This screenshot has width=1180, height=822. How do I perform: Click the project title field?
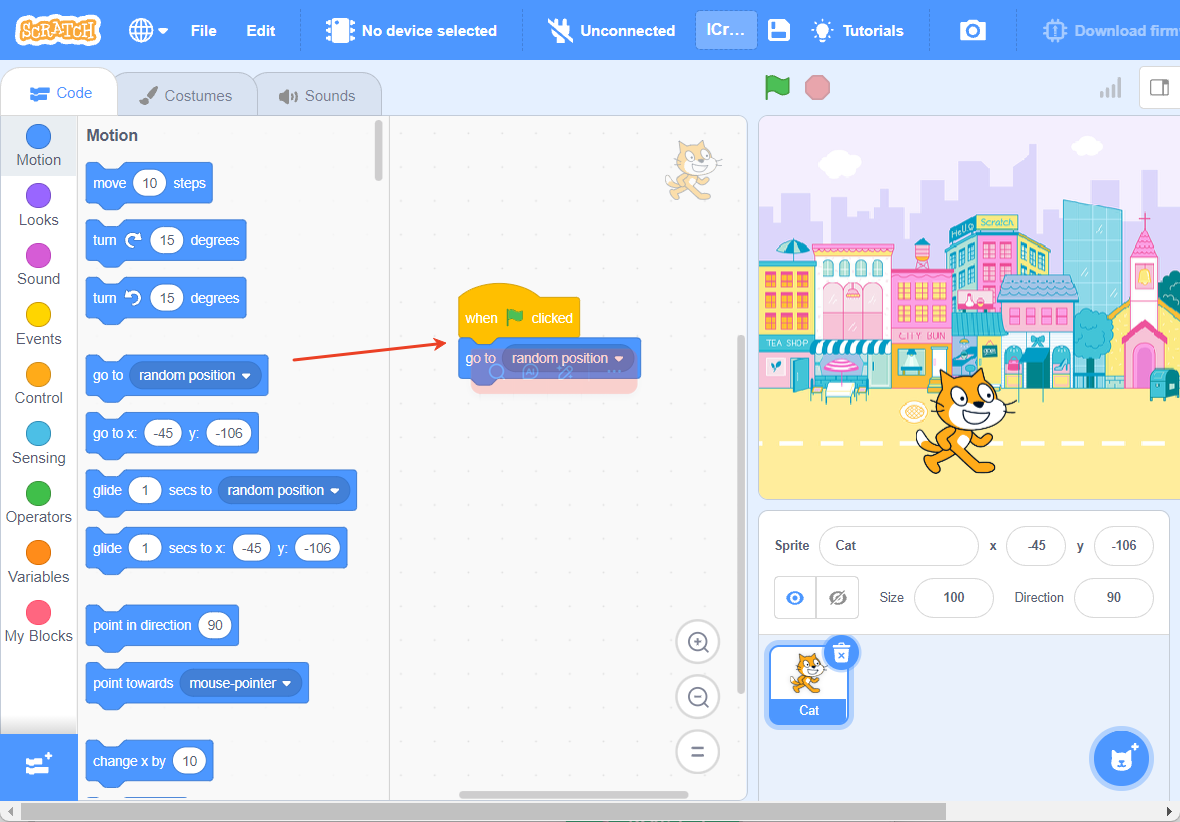click(x=725, y=30)
